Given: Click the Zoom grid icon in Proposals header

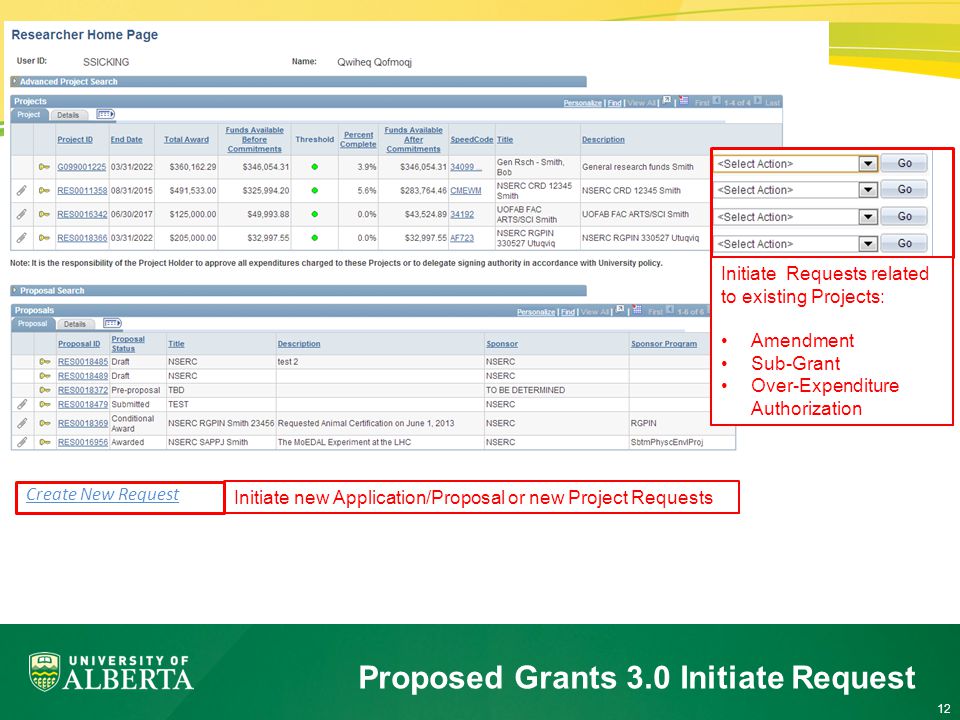Looking at the screenshot, I should point(620,310).
